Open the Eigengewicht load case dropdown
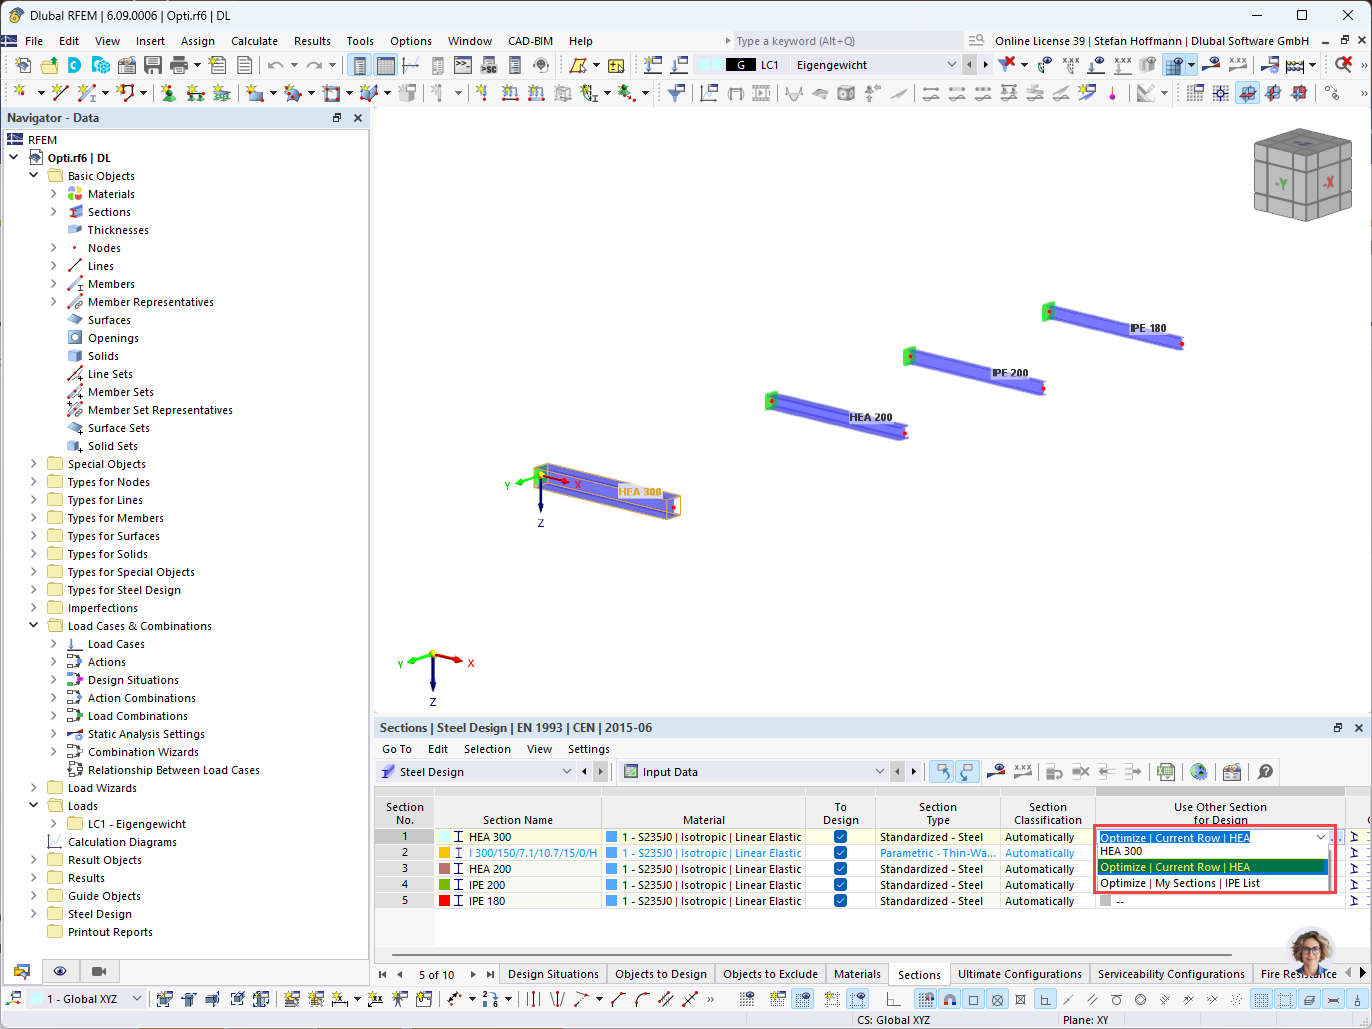Screen dimensions: 1372x1029 click(x=951, y=63)
